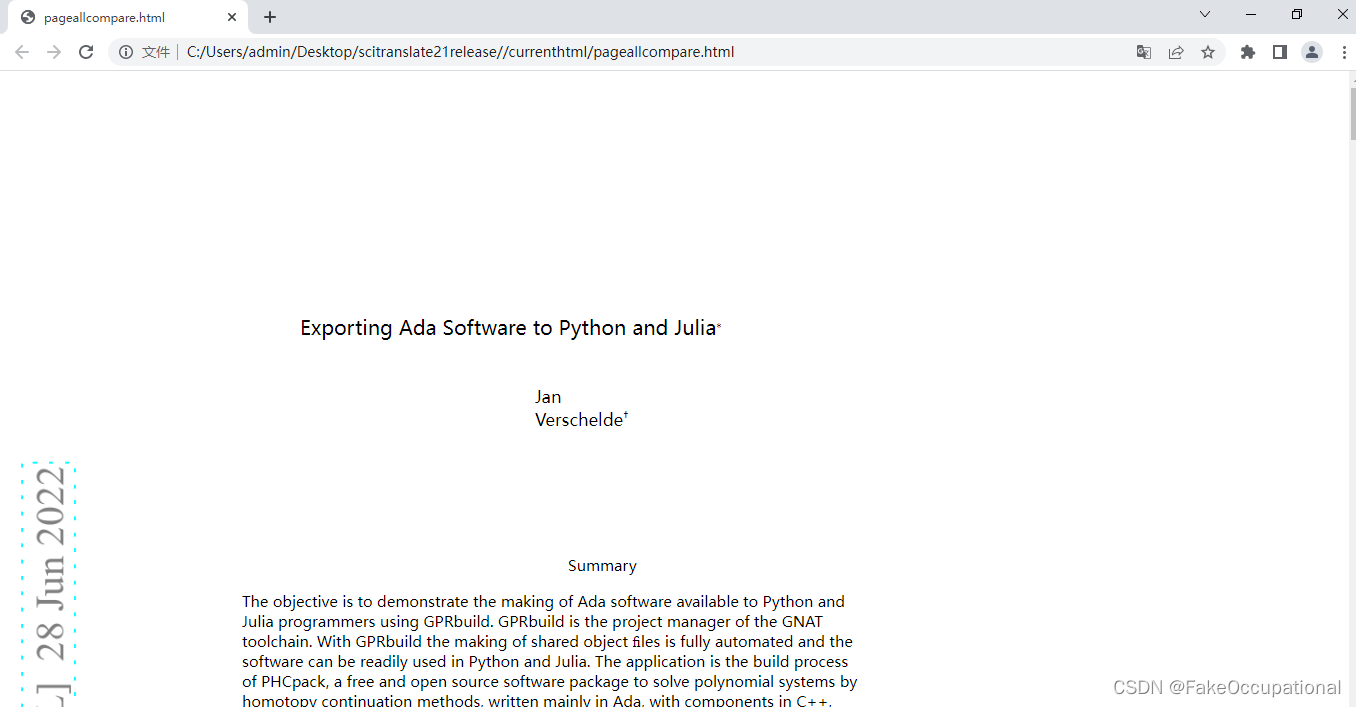Click the author first name 'Jan'
Viewport: 1356px width, 707px height.
pos(548,397)
